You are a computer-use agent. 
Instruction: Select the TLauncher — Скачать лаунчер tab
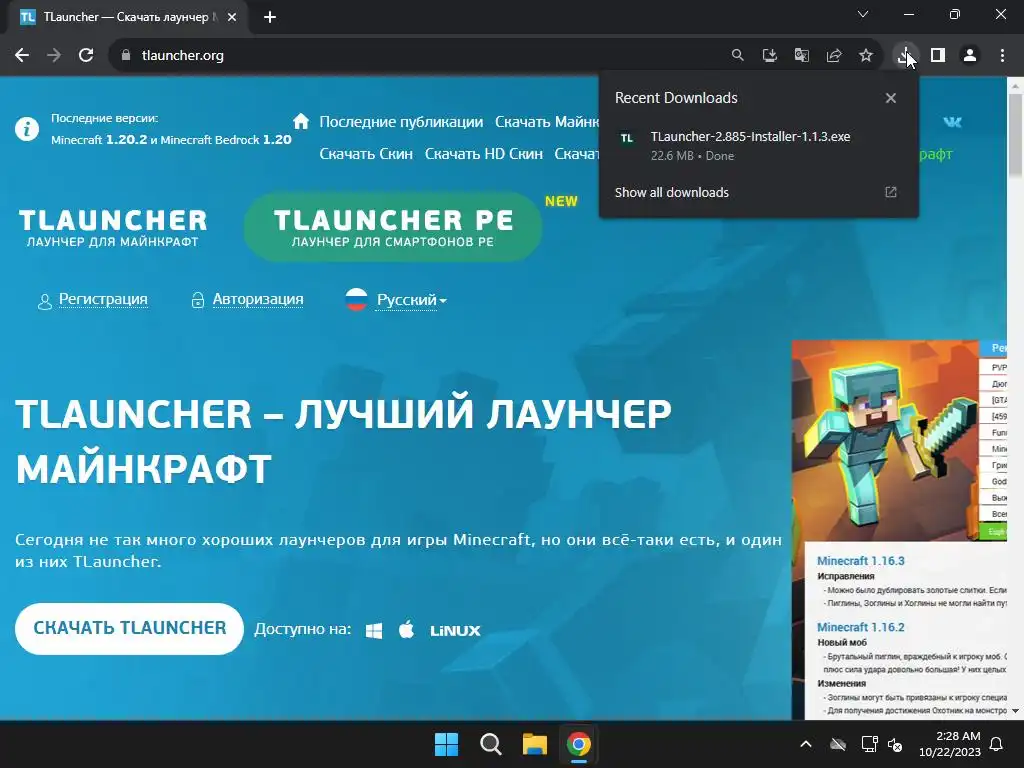tap(127, 18)
